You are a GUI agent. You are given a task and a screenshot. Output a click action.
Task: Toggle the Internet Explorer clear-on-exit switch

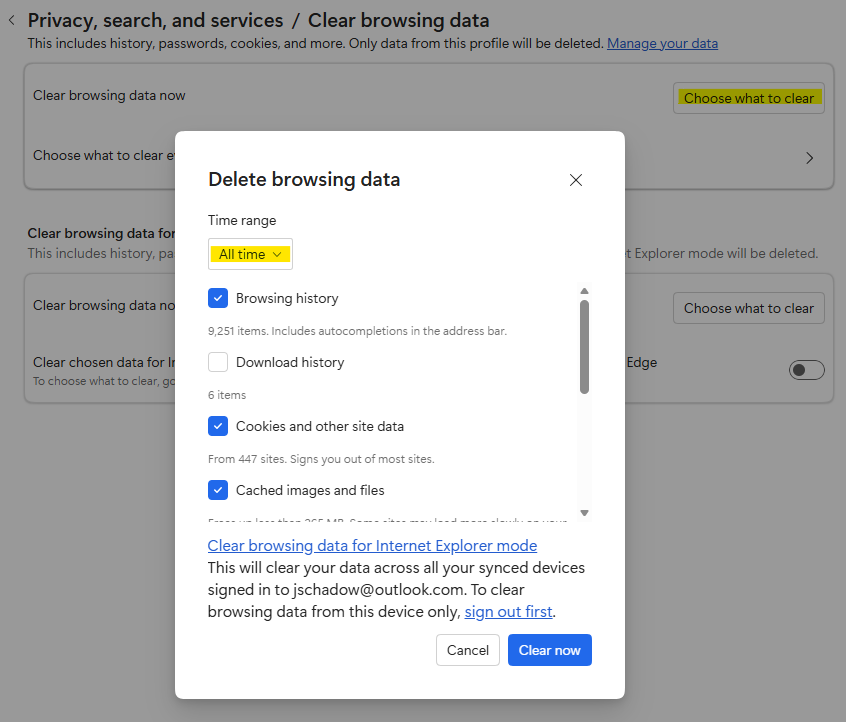click(806, 370)
